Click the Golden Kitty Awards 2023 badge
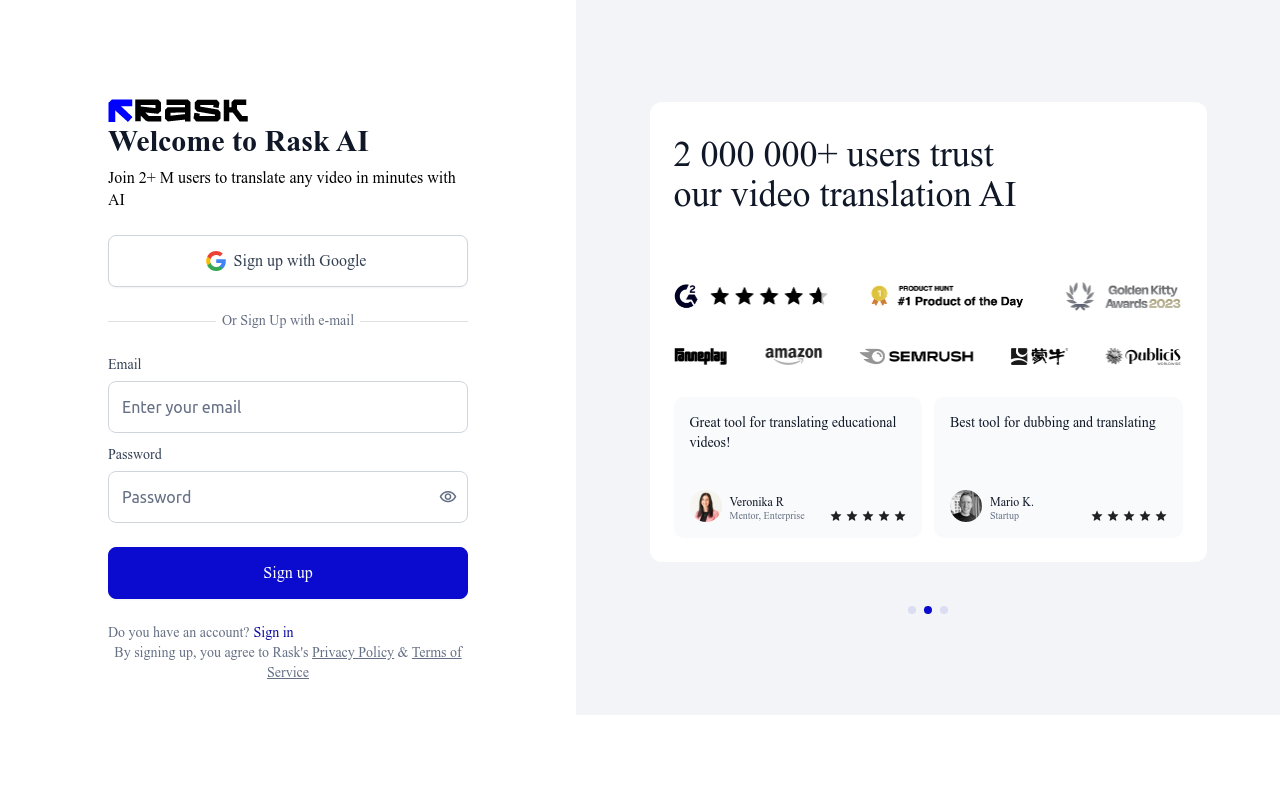 tap(1123, 296)
